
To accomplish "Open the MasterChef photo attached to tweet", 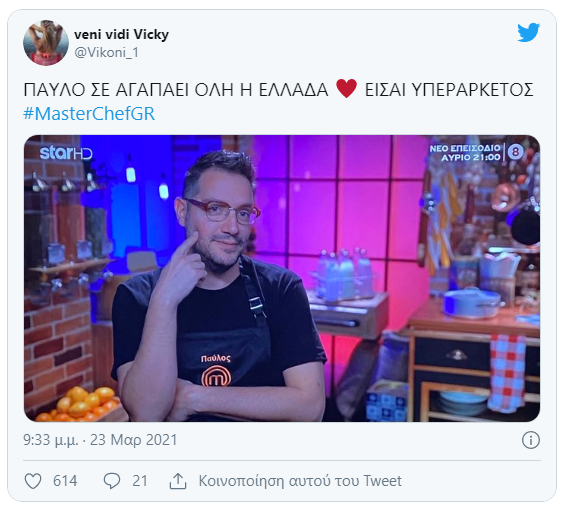I will click(x=282, y=278).
